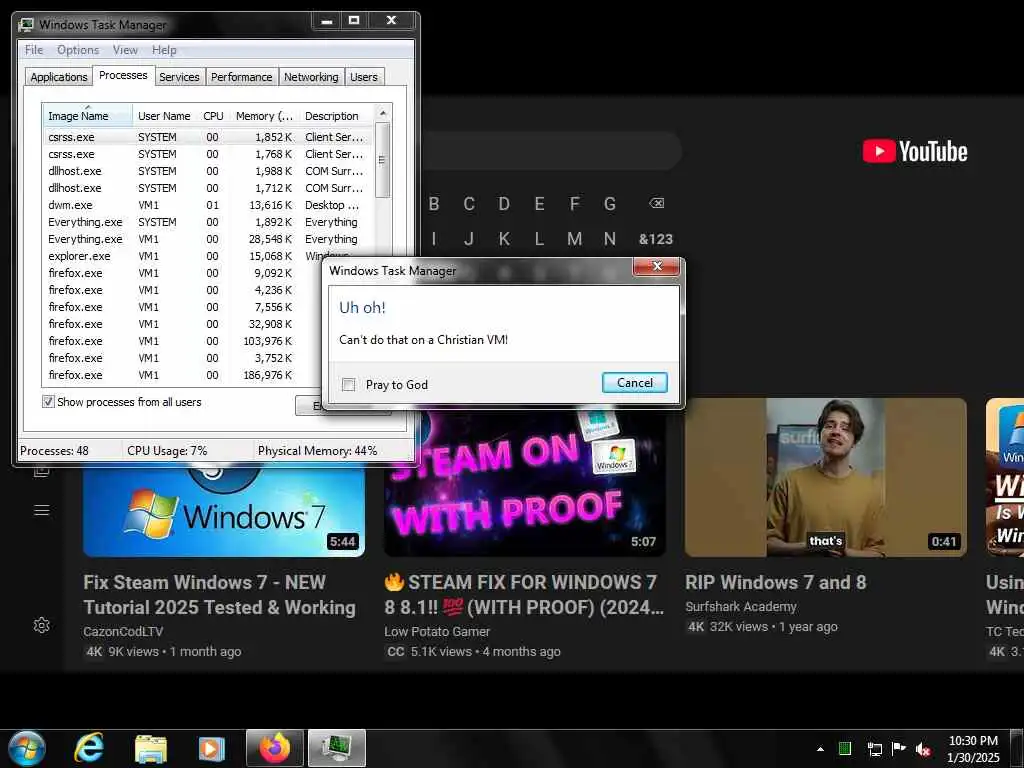The image size is (1024, 768).
Task: Select Everything.exe row owned by SYSTEM
Action: (208, 222)
